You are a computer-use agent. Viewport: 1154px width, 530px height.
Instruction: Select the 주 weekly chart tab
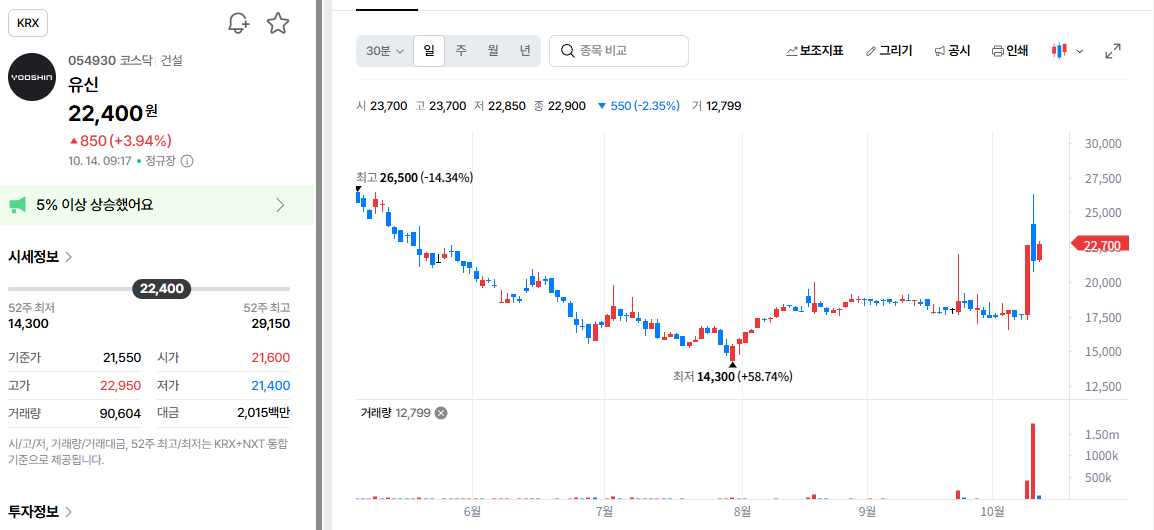[461, 51]
